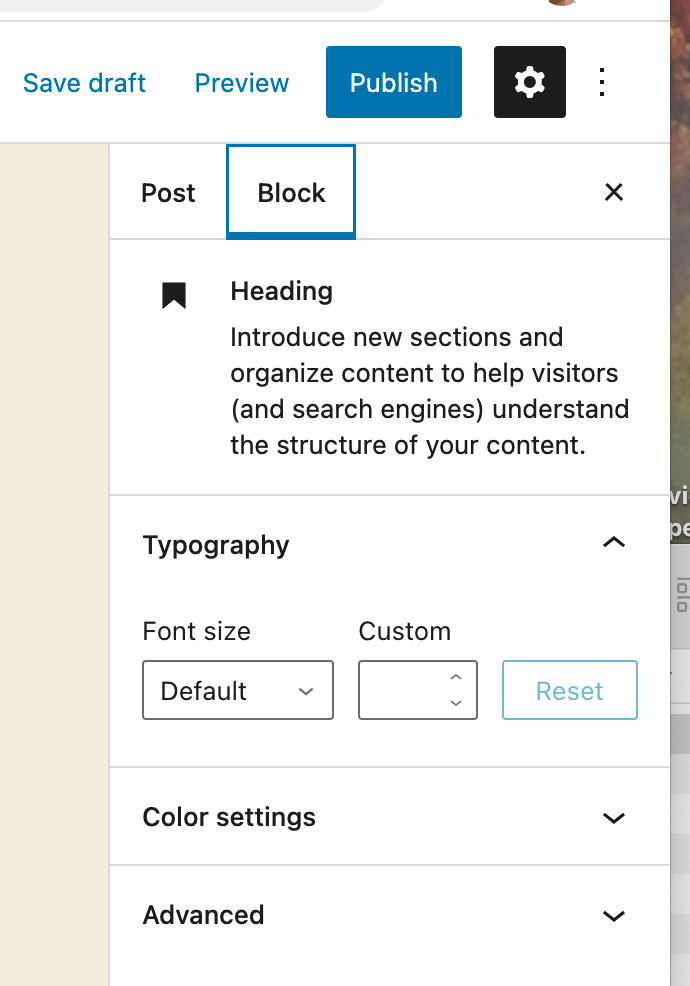This screenshot has height=986, width=690.
Task: Click the Publish button
Action: (x=393, y=82)
